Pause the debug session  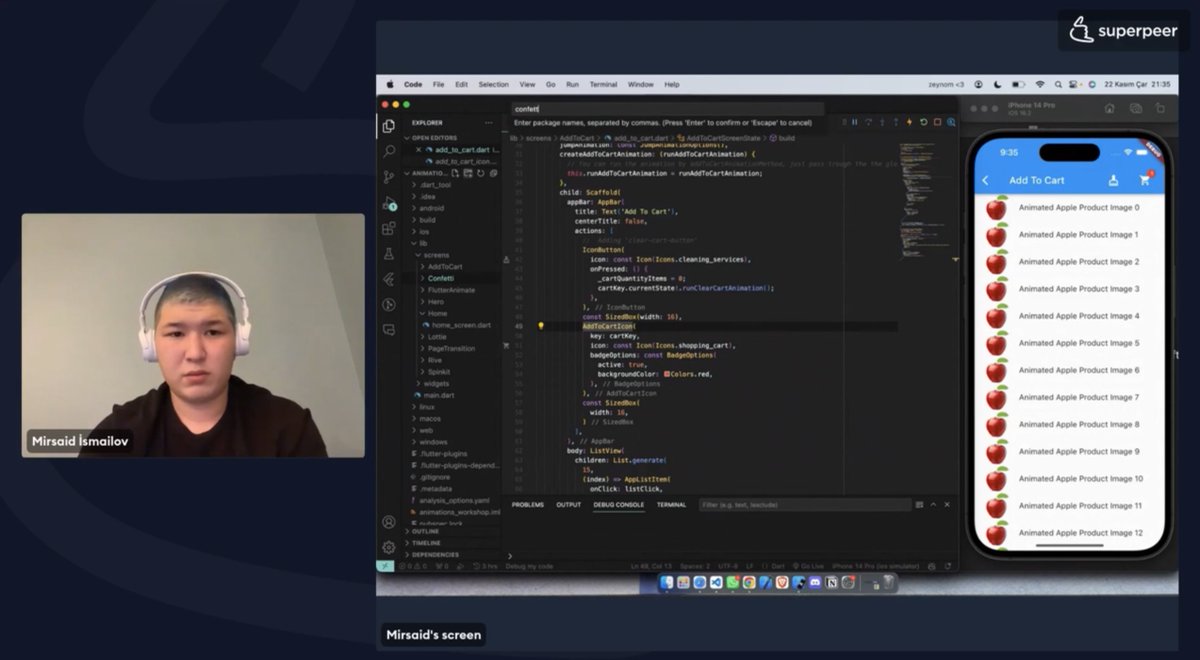coord(855,122)
